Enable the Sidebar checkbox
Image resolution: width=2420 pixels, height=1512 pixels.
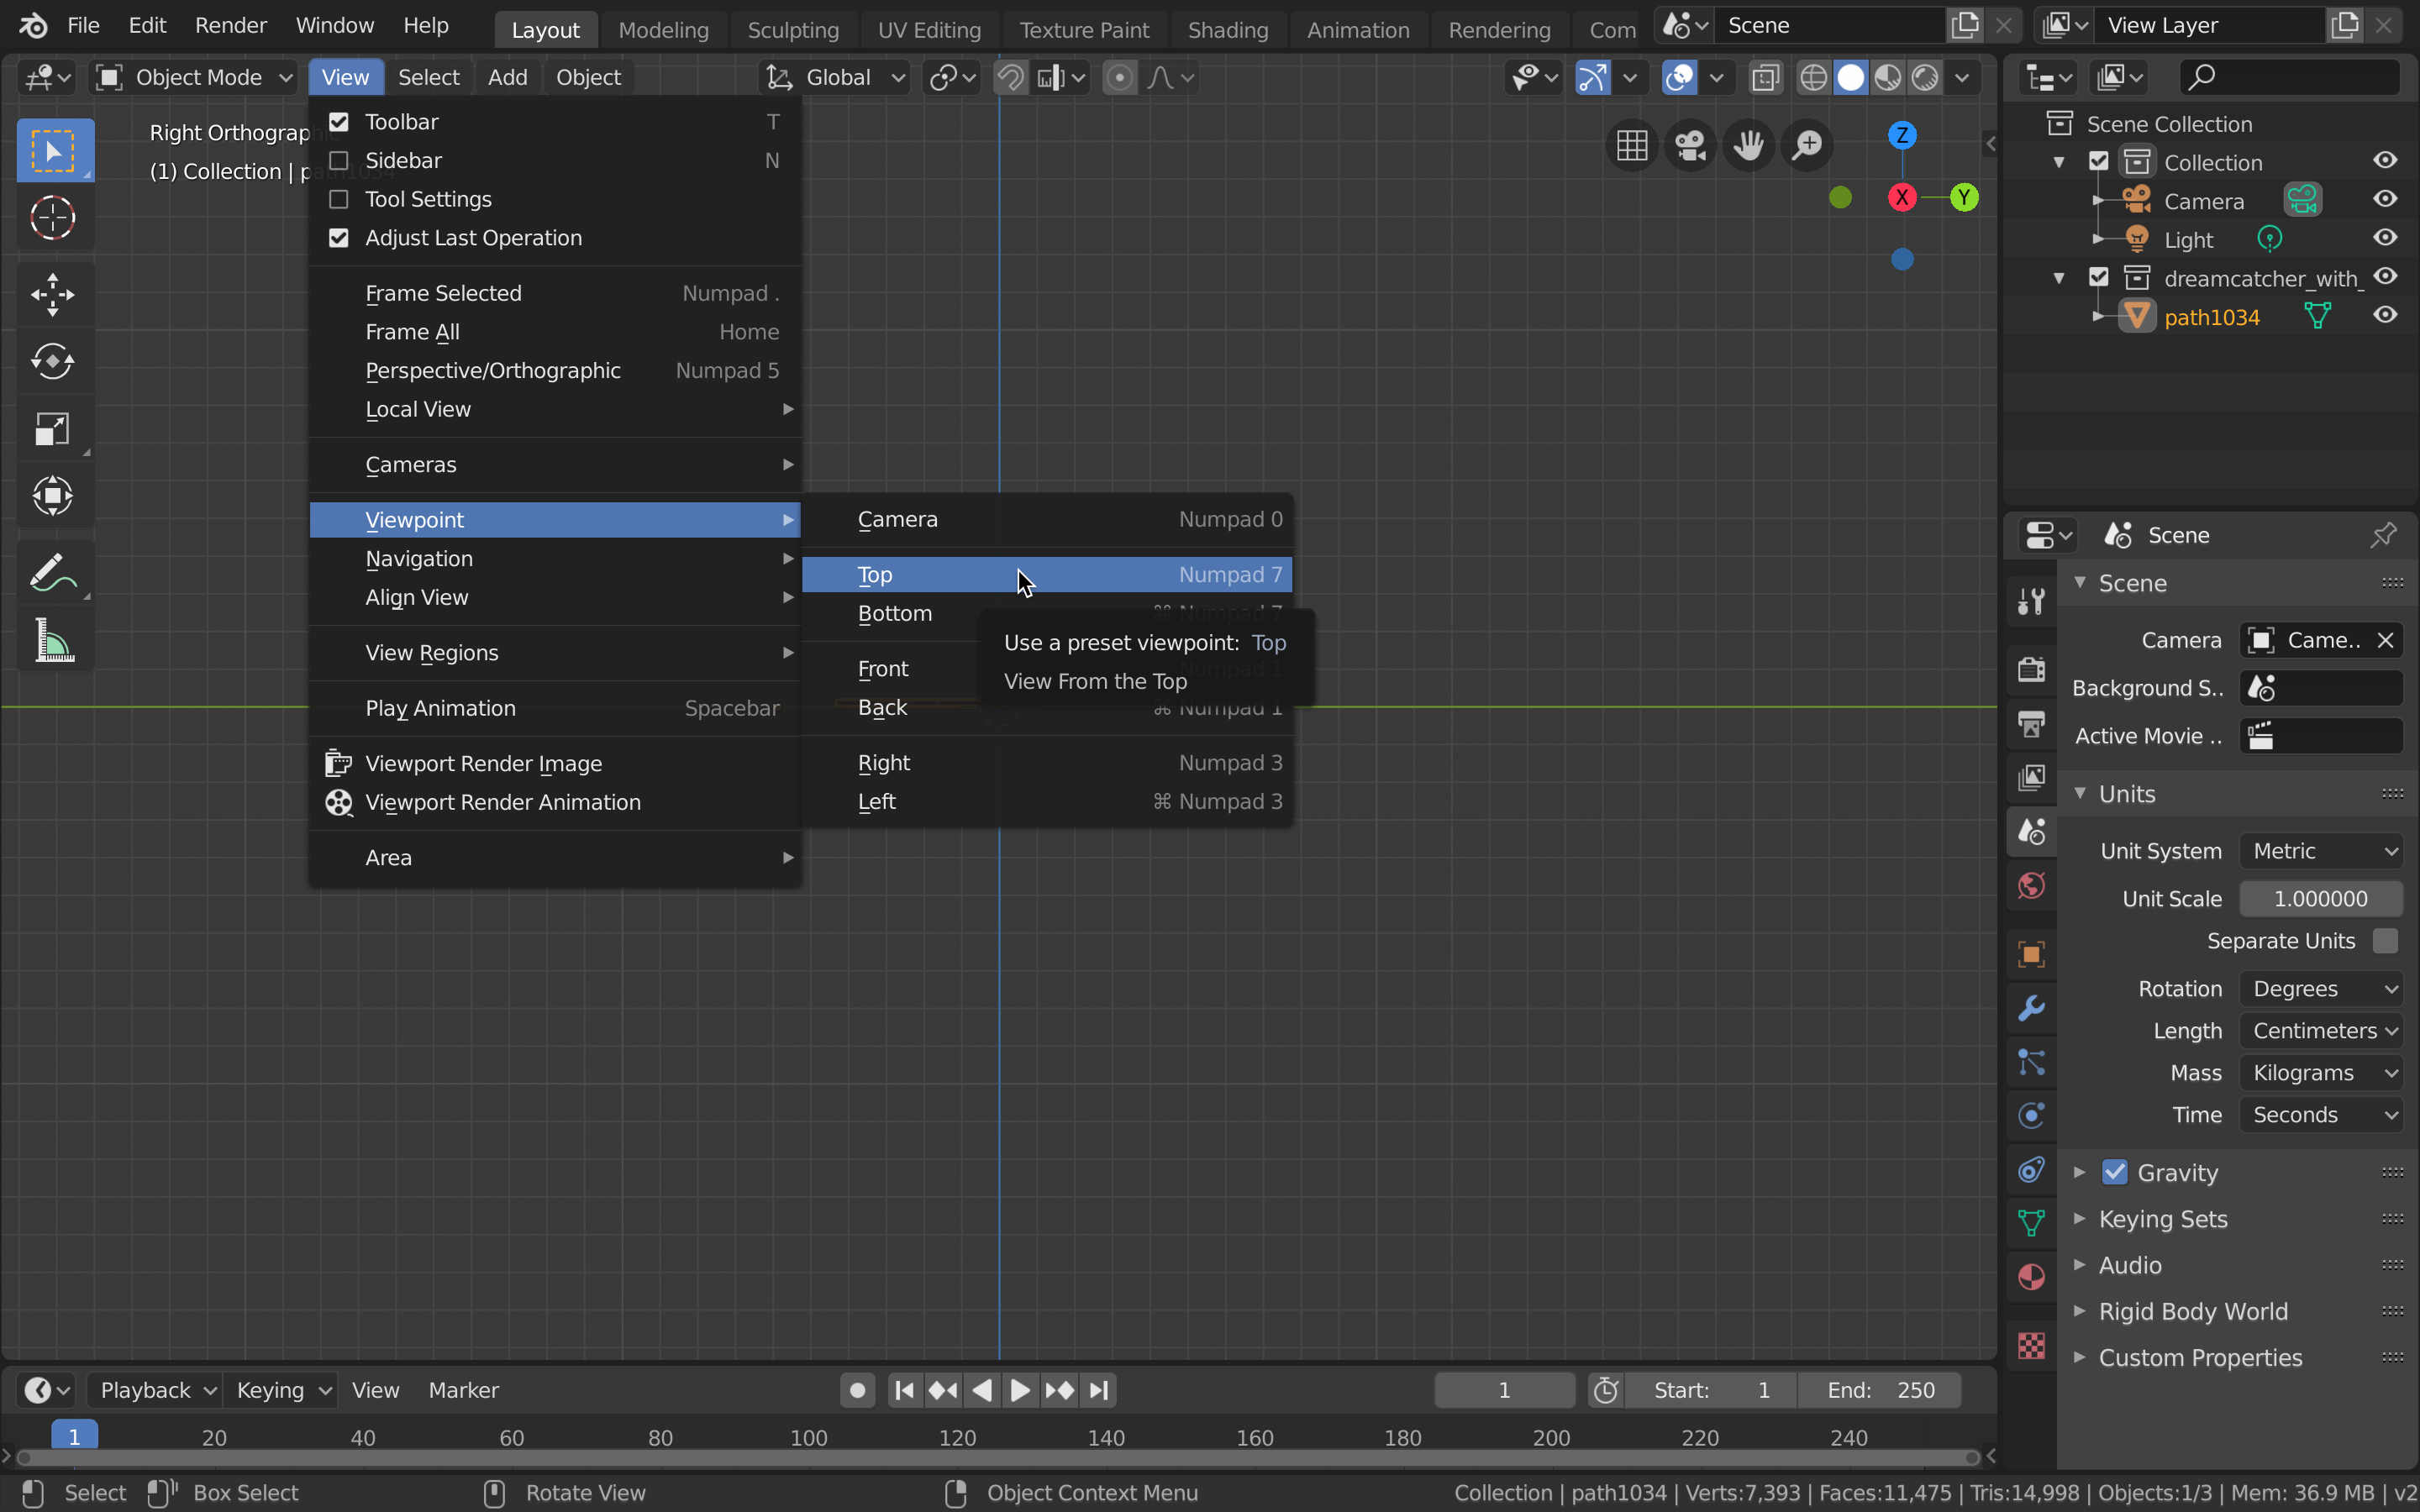(339, 161)
